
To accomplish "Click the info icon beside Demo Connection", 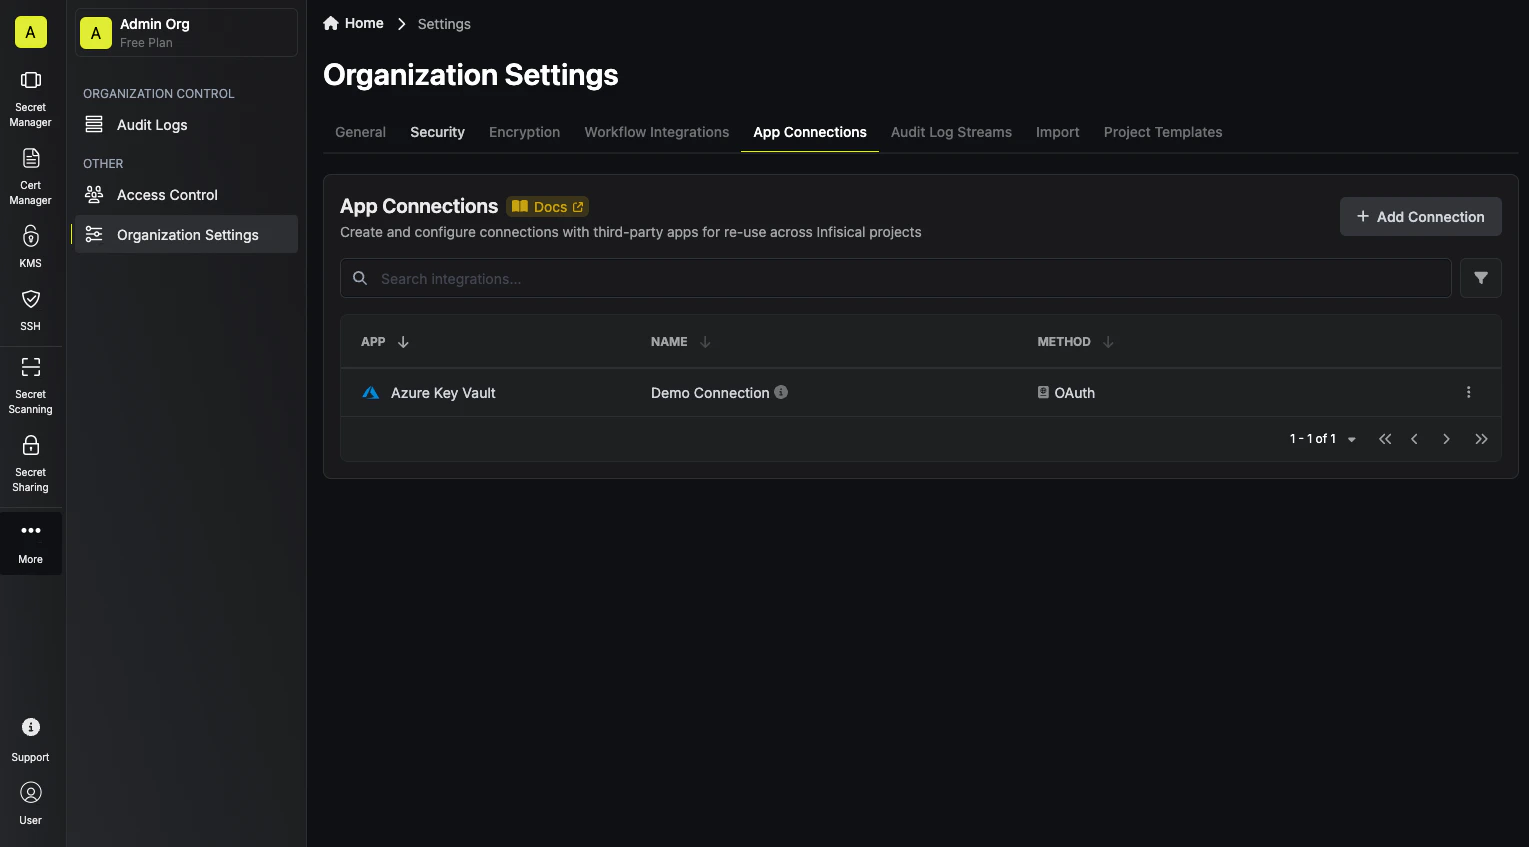I will coord(781,392).
